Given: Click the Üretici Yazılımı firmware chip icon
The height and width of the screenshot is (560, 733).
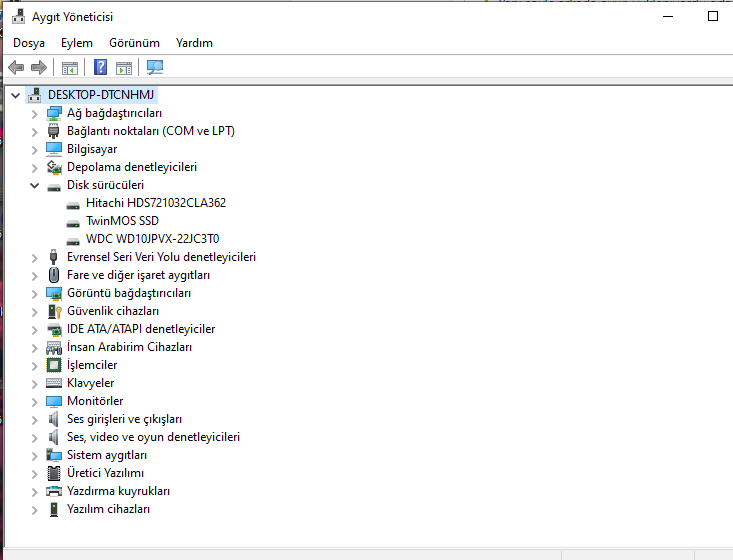Looking at the screenshot, I should [54, 473].
